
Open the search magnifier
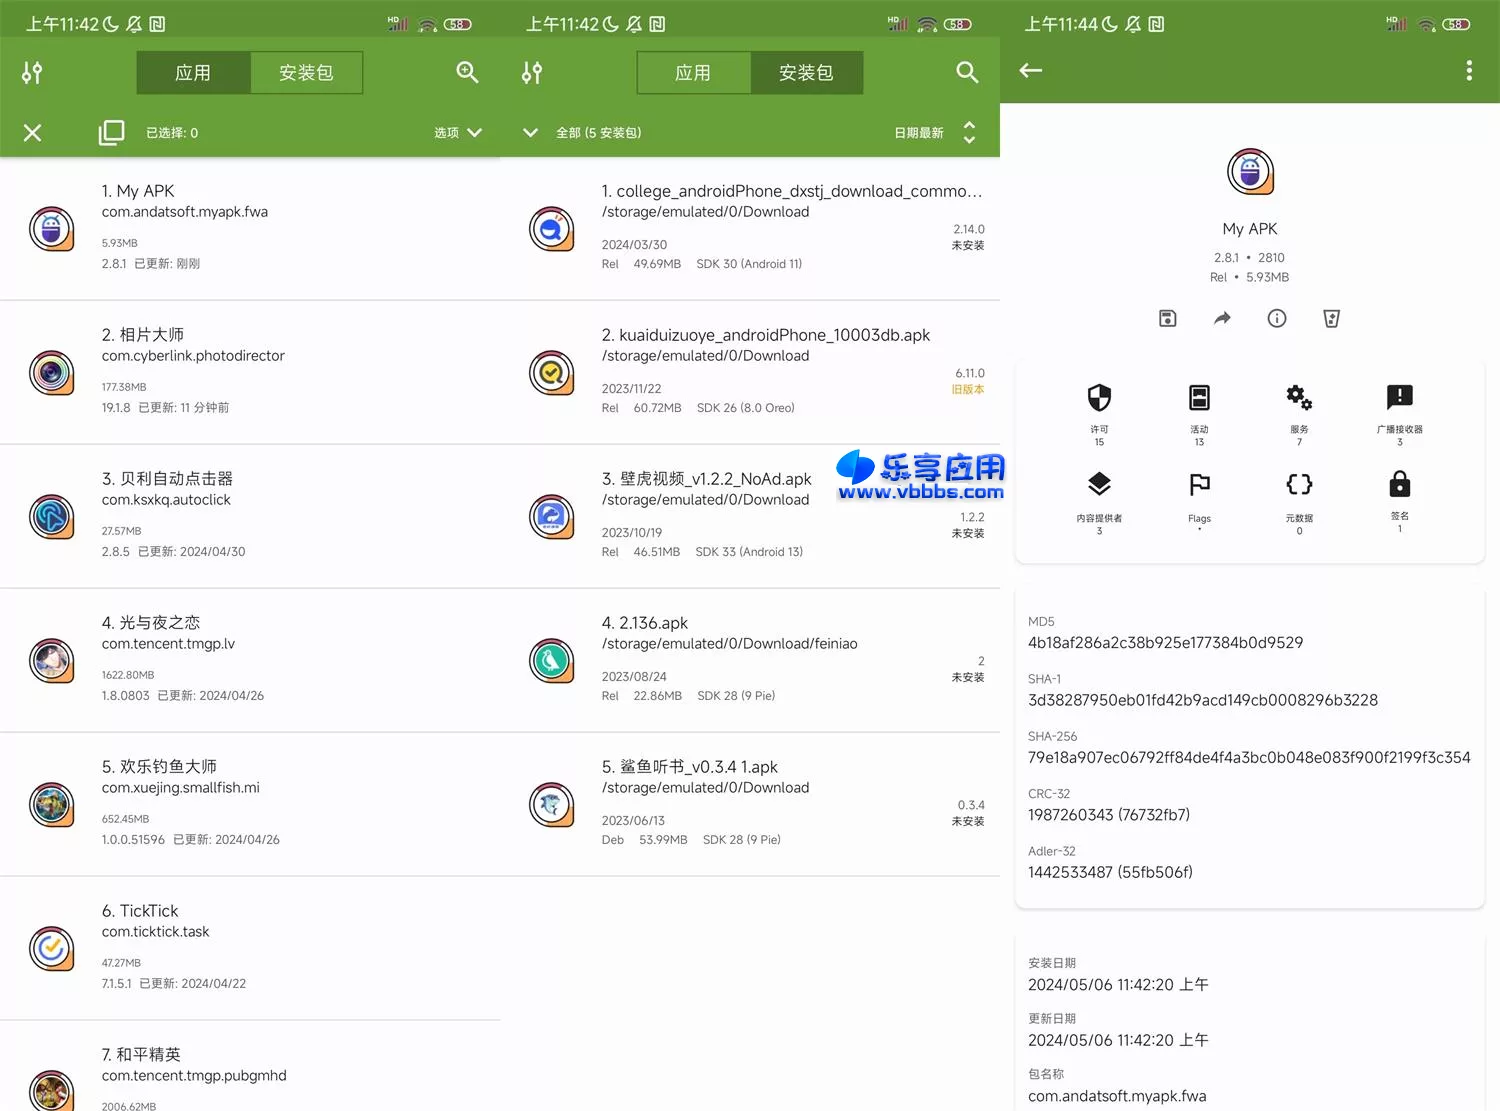[x=467, y=72]
